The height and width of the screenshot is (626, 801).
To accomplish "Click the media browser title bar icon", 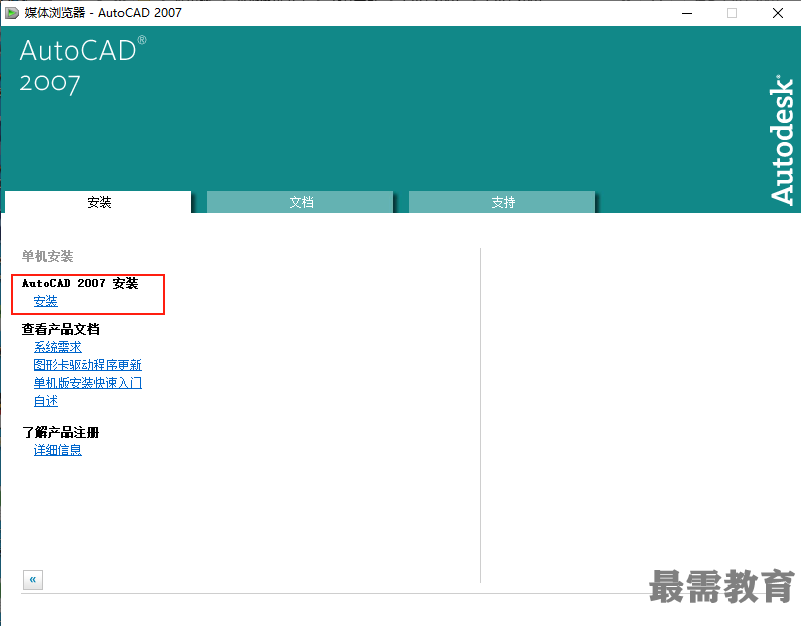I will [12, 13].
